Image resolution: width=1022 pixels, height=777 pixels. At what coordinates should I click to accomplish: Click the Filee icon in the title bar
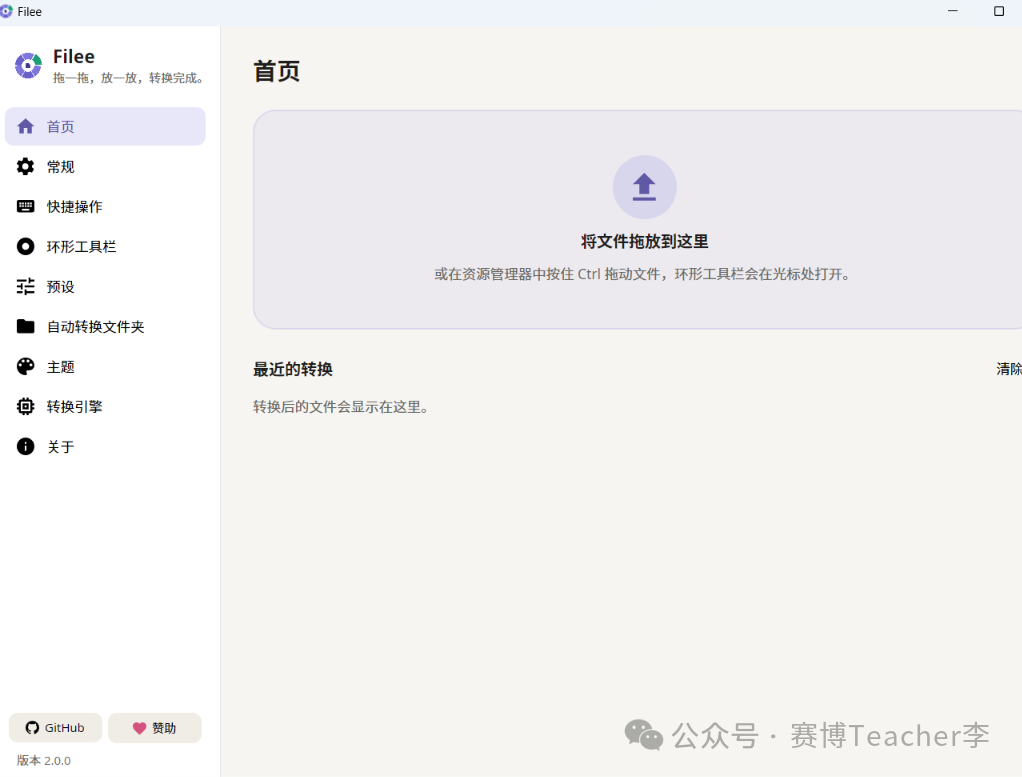coord(7,11)
